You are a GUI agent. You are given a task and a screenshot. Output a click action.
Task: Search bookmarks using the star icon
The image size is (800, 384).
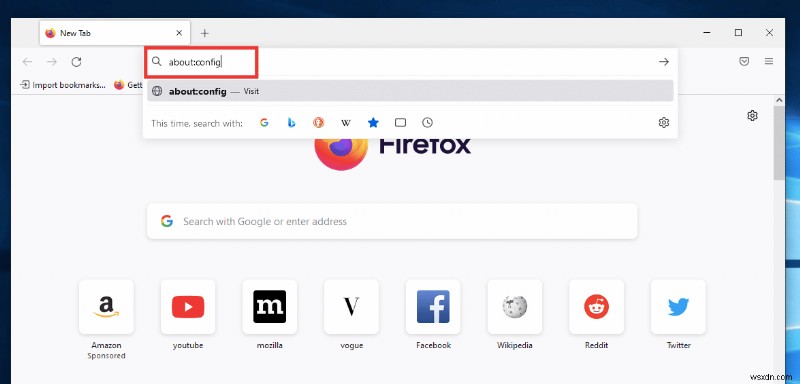point(373,122)
